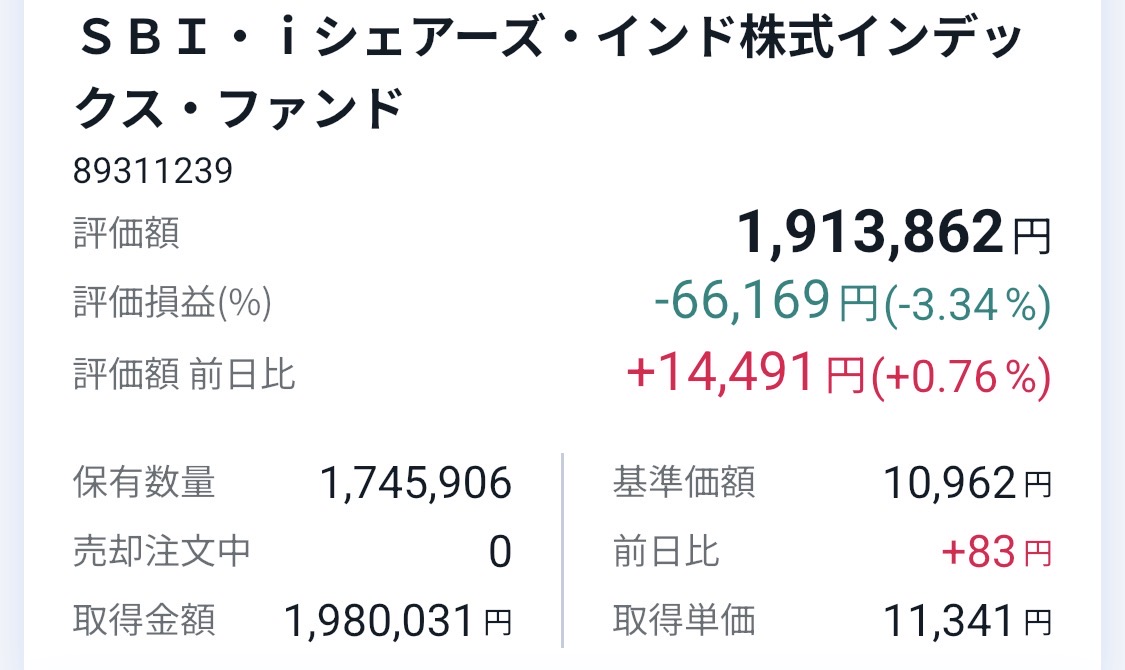Select the 売却注文中 label
1125x670 pixels.
(162, 551)
